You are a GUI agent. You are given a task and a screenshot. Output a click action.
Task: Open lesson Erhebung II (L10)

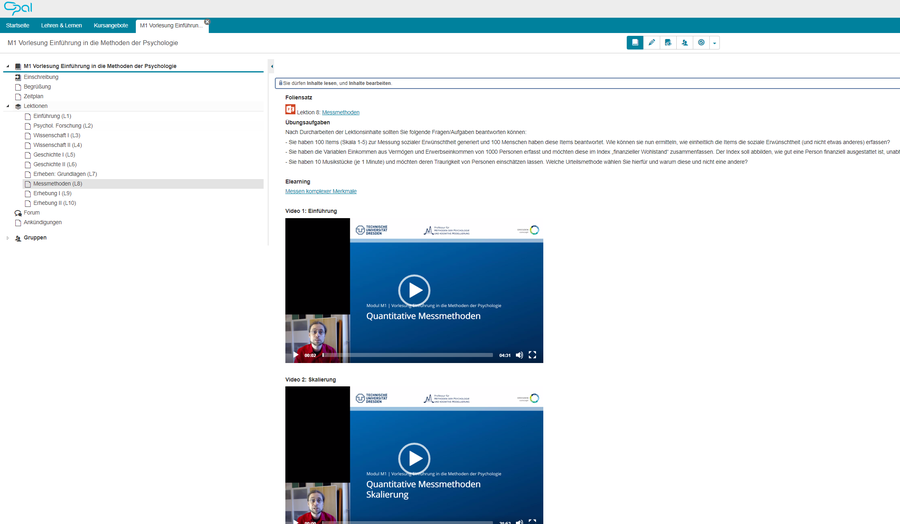[x=55, y=203]
